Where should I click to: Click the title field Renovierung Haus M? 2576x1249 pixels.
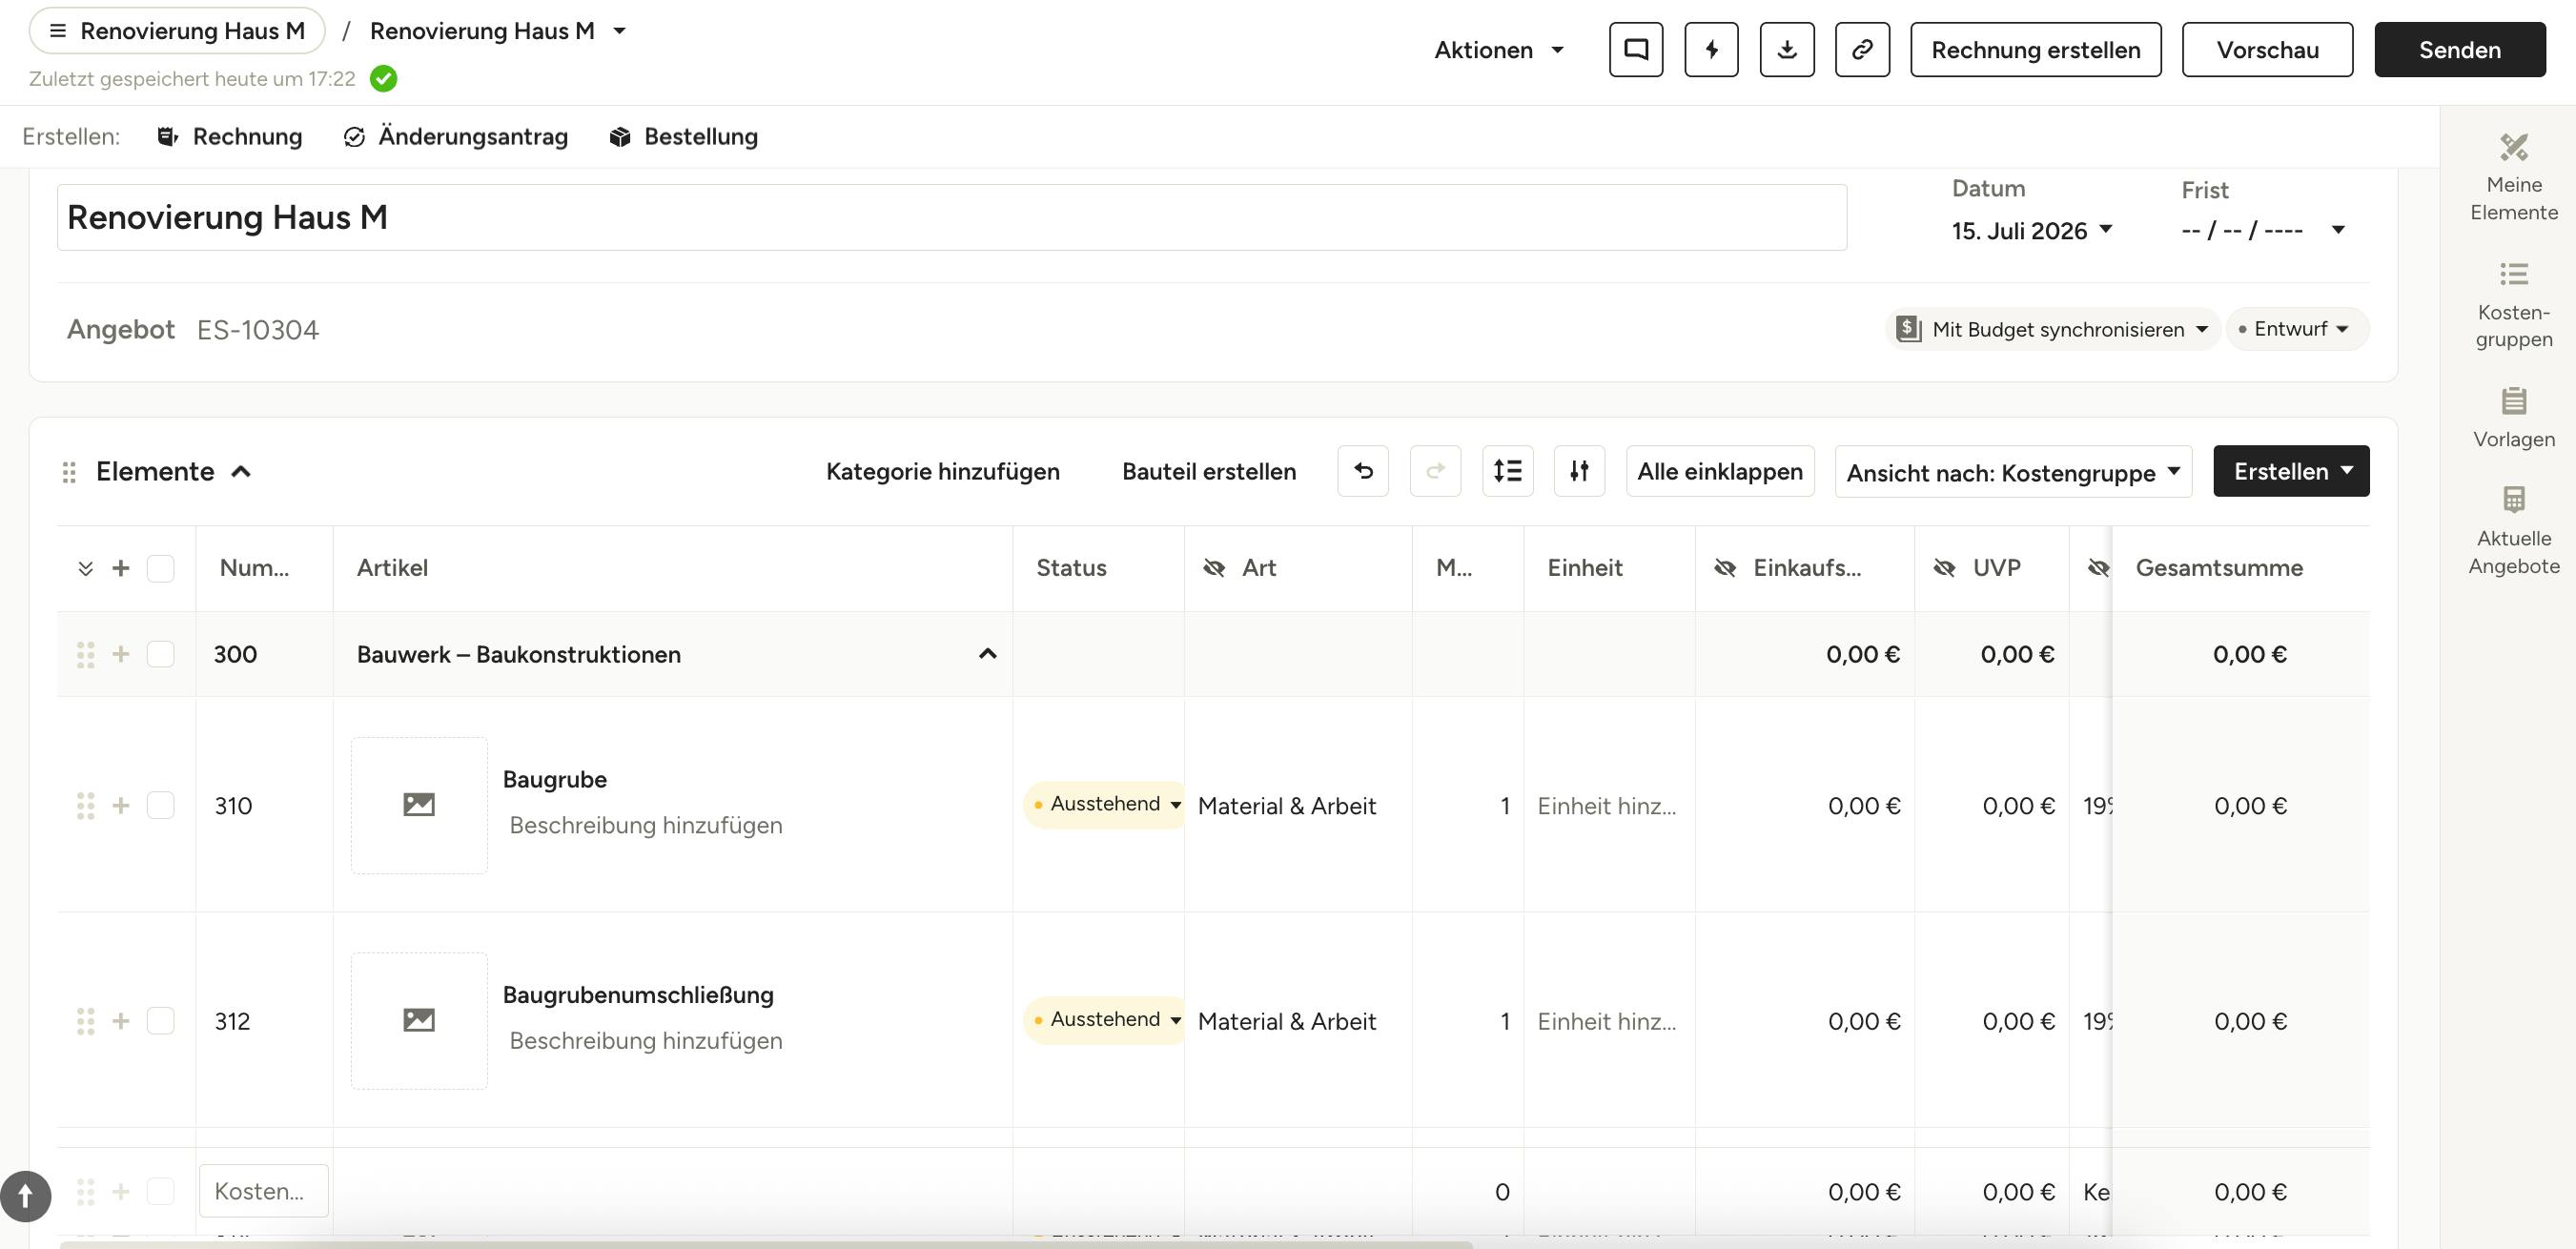(x=951, y=217)
